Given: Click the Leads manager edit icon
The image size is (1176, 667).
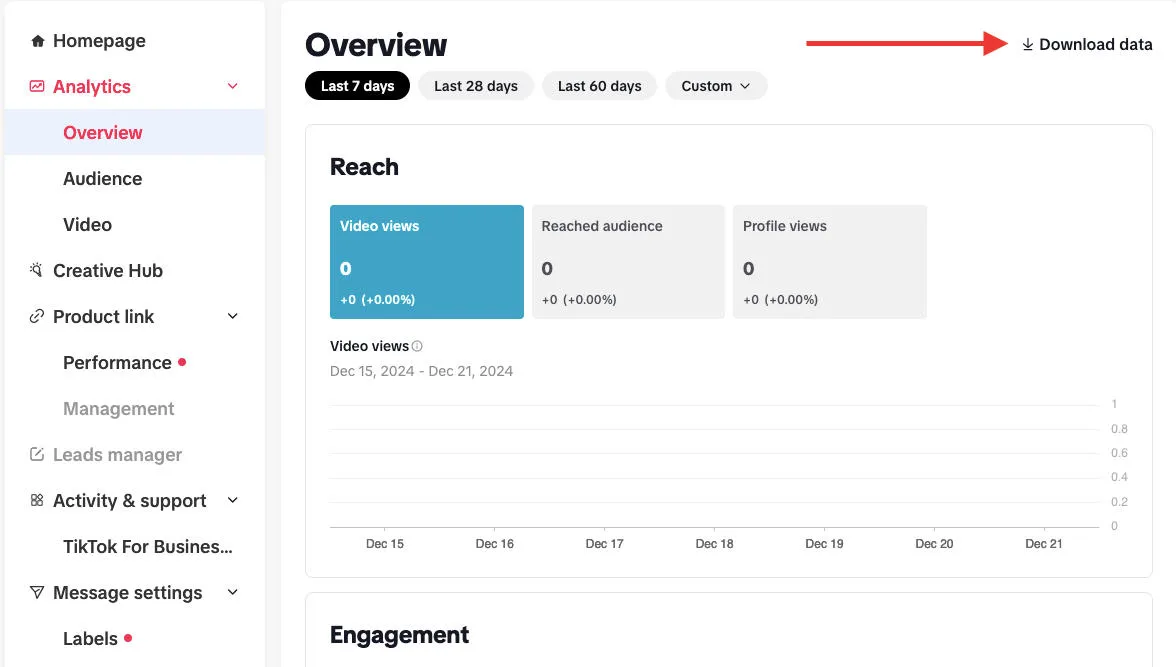Looking at the screenshot, I should click(x=37, y=455).
